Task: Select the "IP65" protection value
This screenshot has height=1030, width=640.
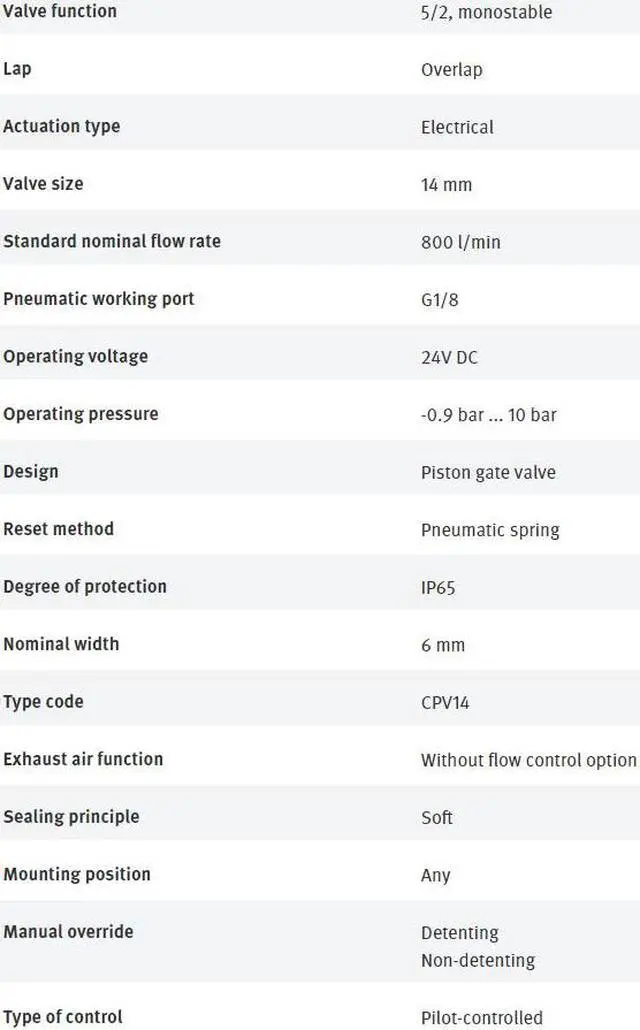Action: (438, 588)
